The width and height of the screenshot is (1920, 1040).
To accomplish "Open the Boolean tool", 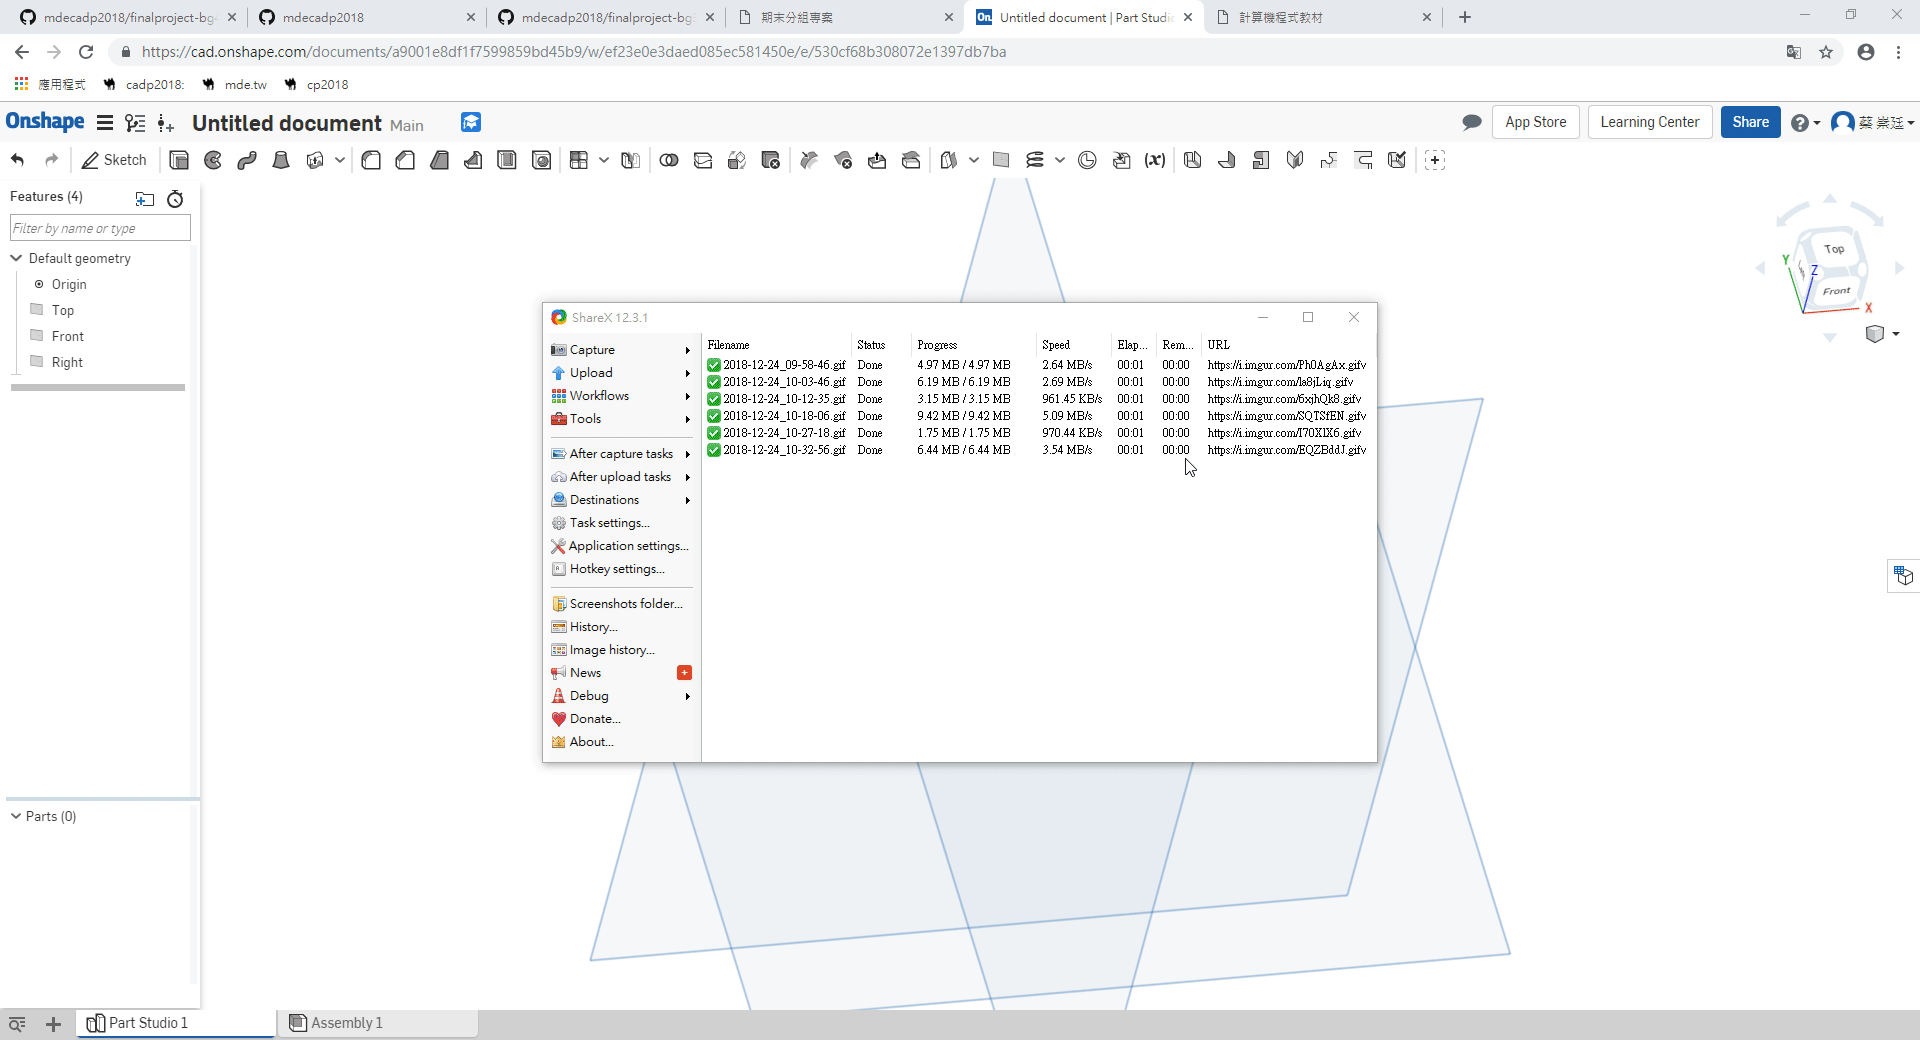I will tap(669, 160).
